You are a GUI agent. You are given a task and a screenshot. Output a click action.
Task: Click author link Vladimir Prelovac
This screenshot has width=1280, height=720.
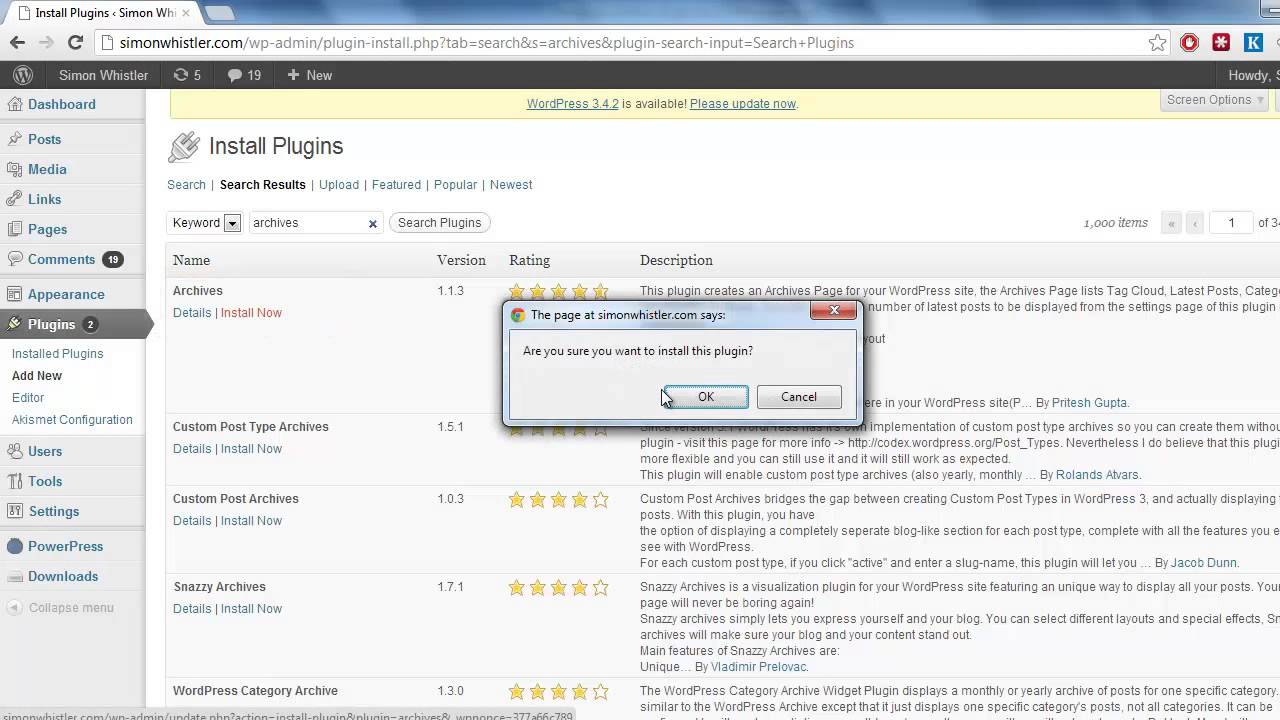pos(758,667)
